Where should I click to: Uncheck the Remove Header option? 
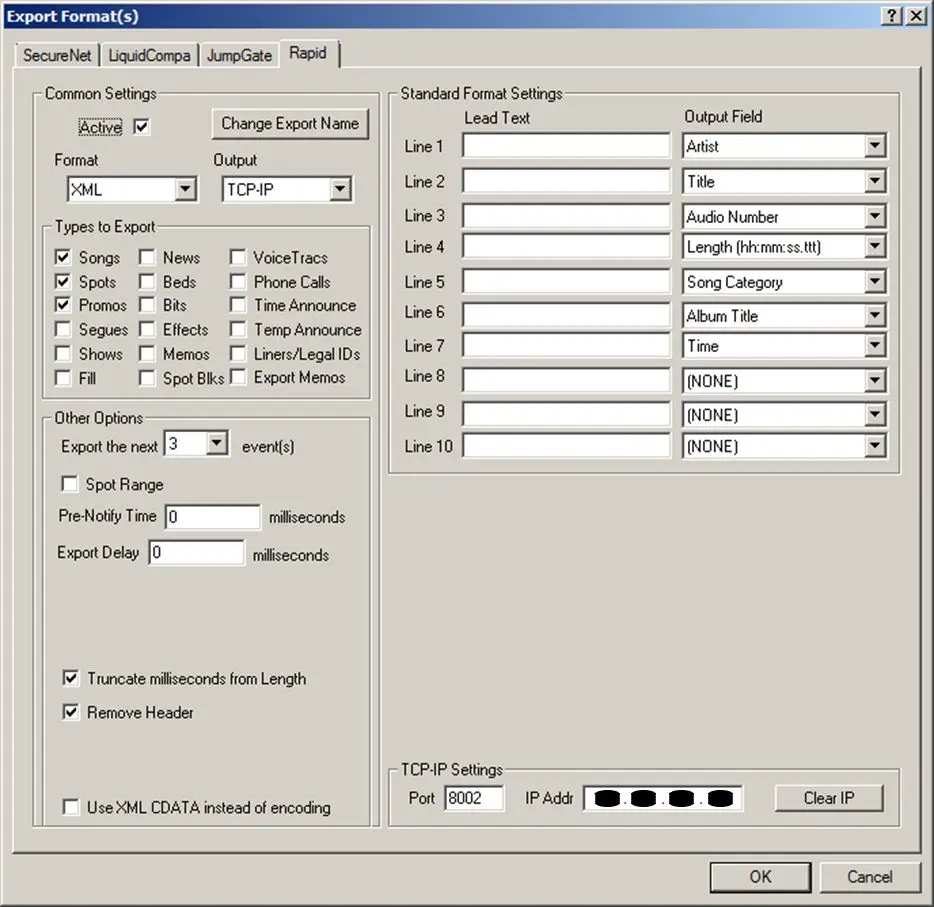pyautogui.click(x=71, y=712)
